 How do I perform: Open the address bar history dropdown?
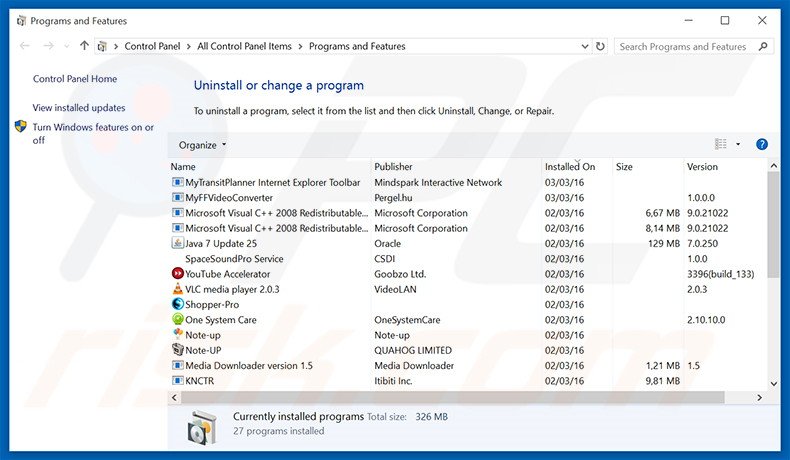(585, 46)
